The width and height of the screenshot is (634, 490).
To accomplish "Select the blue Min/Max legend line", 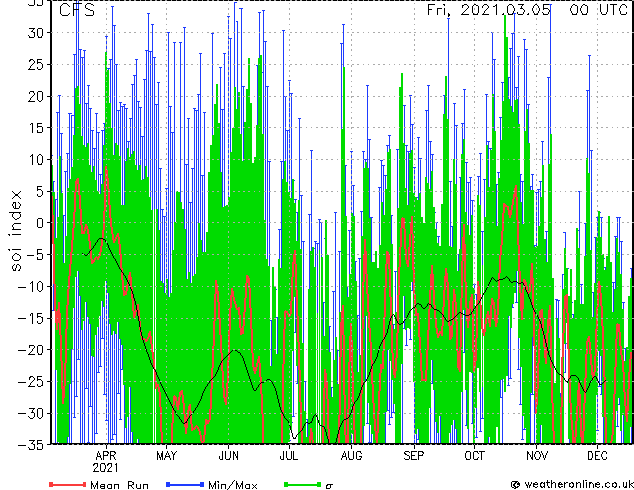I will tap(185, 484).
